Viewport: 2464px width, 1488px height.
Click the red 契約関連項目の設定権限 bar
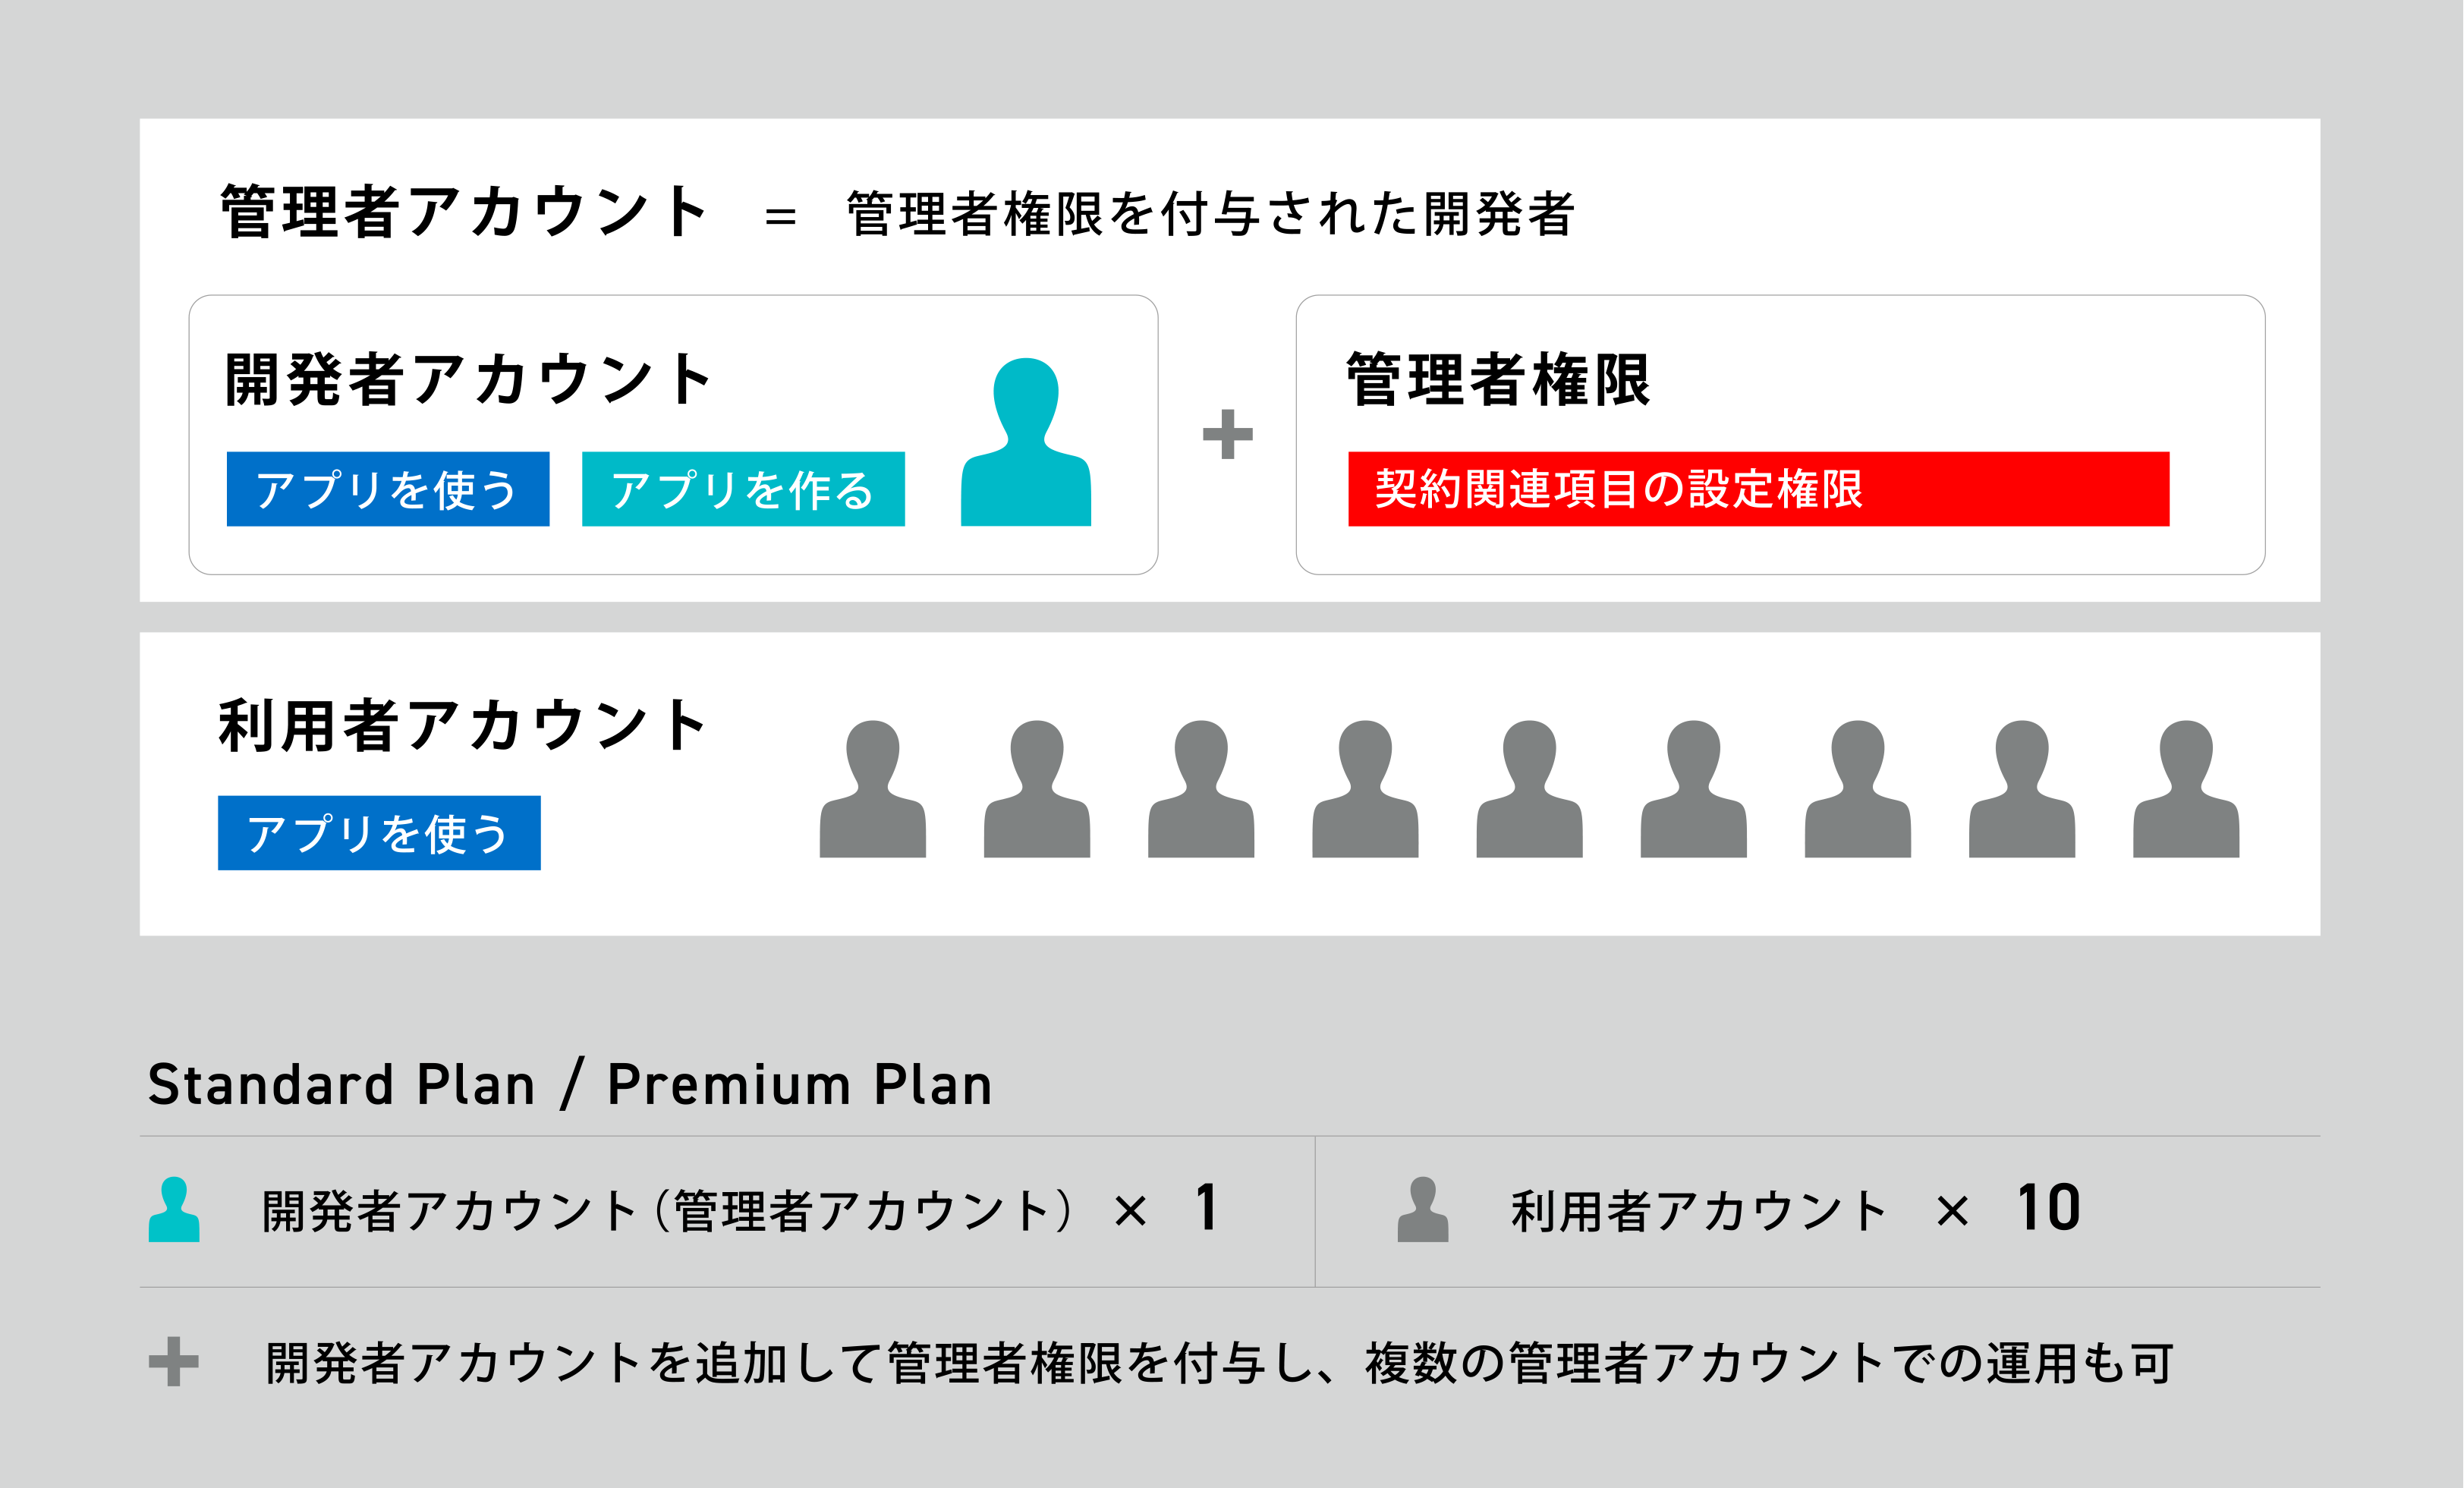1758,489
